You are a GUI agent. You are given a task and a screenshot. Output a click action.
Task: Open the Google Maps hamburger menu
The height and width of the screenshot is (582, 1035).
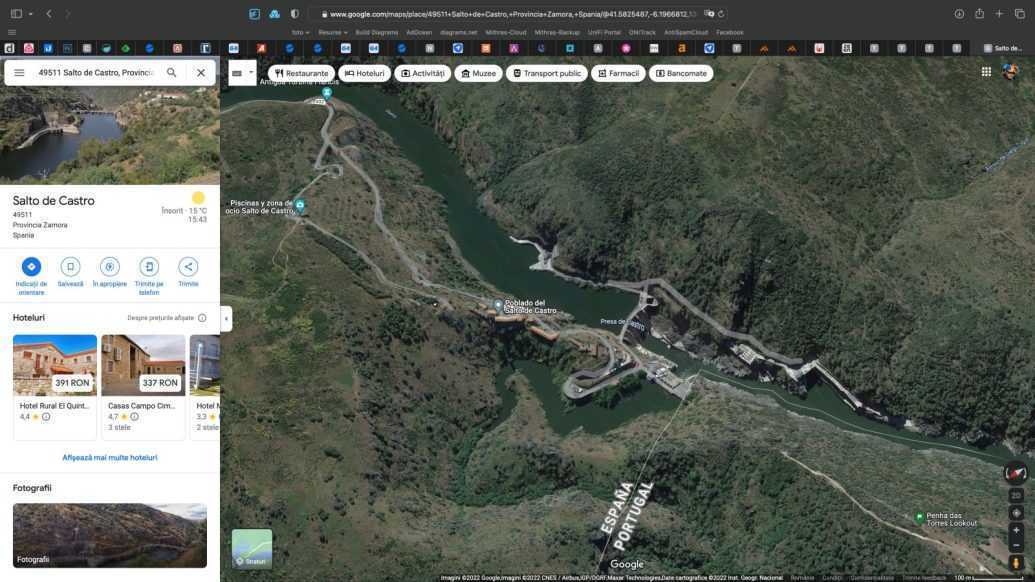pos(19,73)
